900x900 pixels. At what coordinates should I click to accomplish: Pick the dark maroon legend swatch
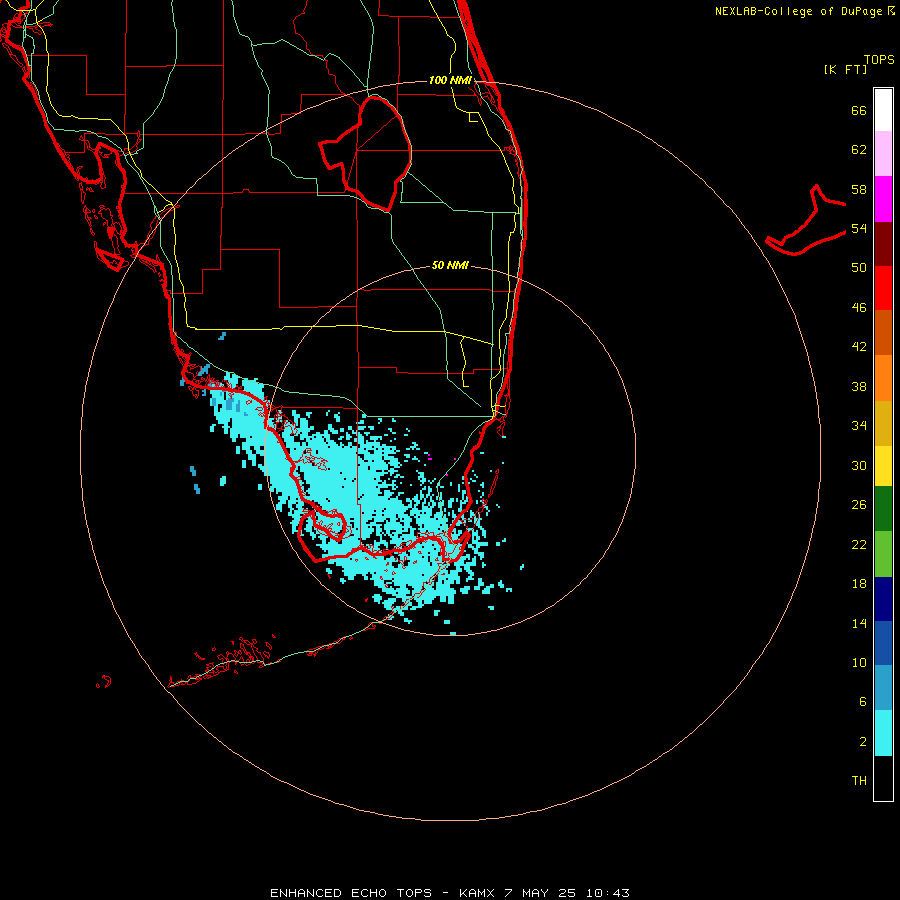pyautogui.click(x=883, y=243)
